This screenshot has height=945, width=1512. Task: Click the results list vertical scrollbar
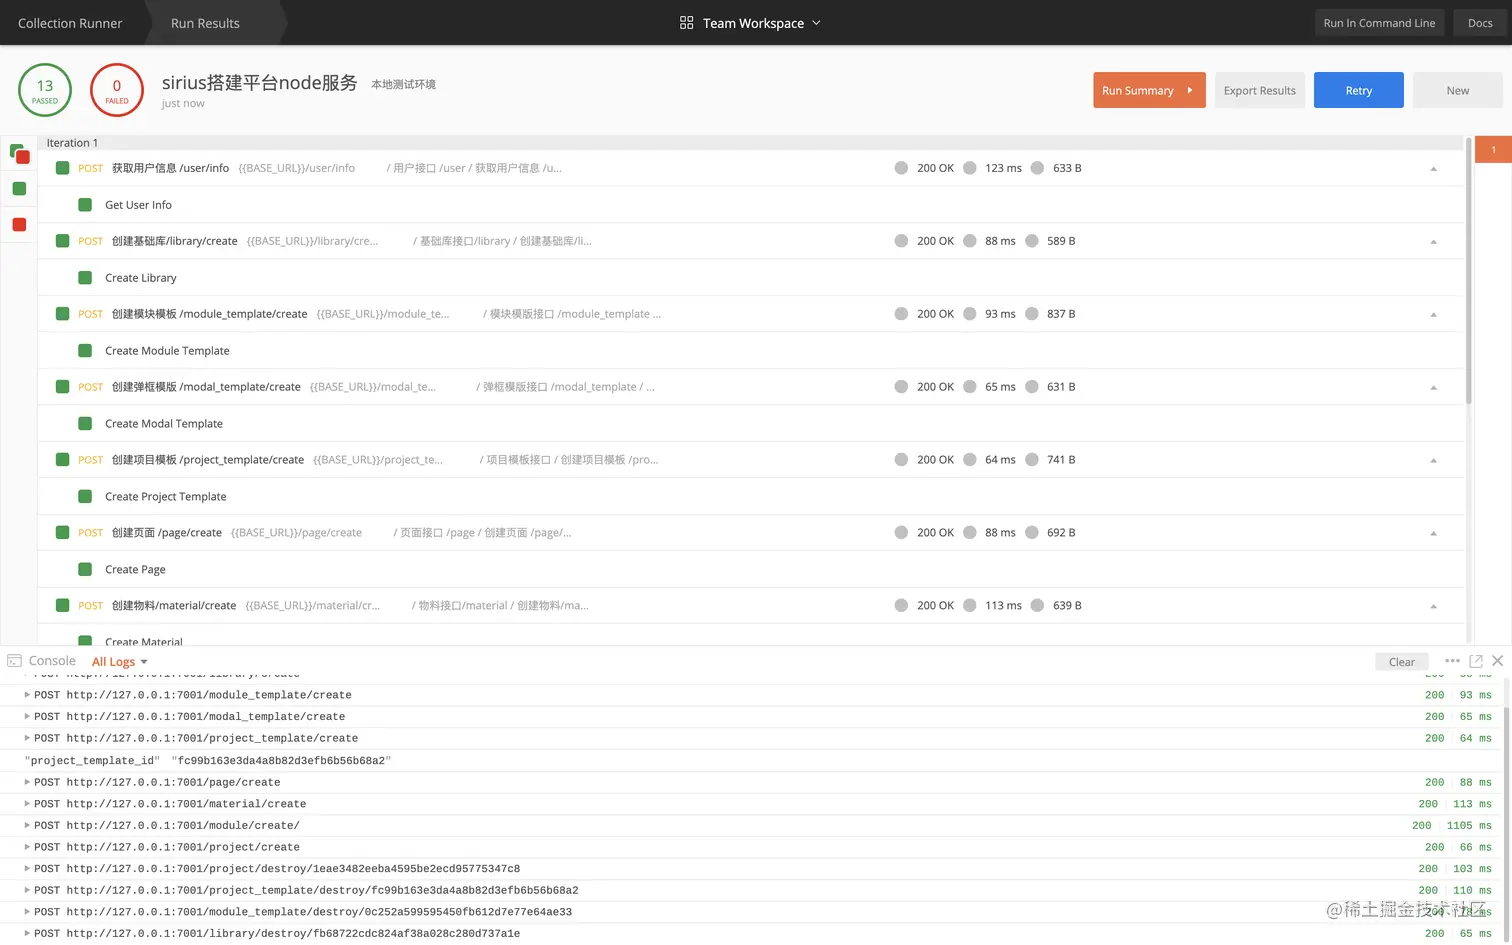1468,270
